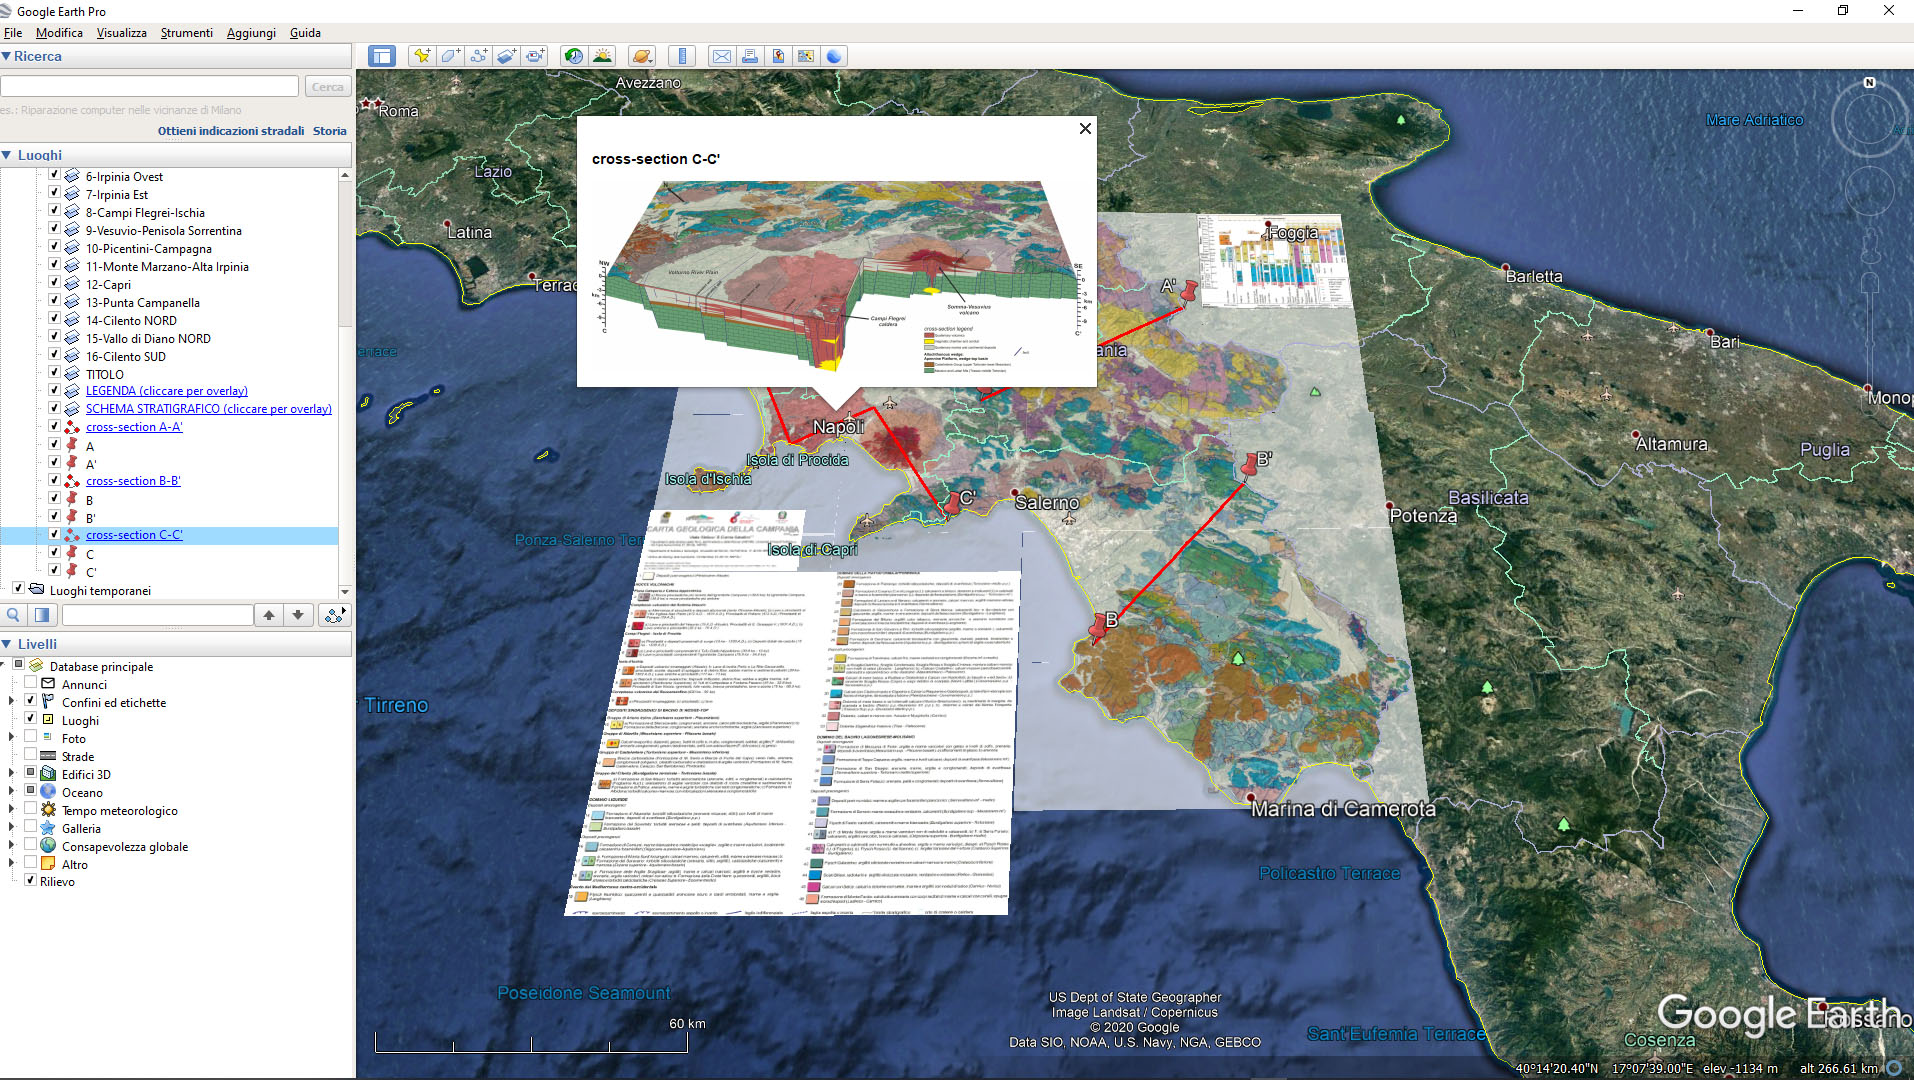Click the Places filter text field

coord(157,615)
